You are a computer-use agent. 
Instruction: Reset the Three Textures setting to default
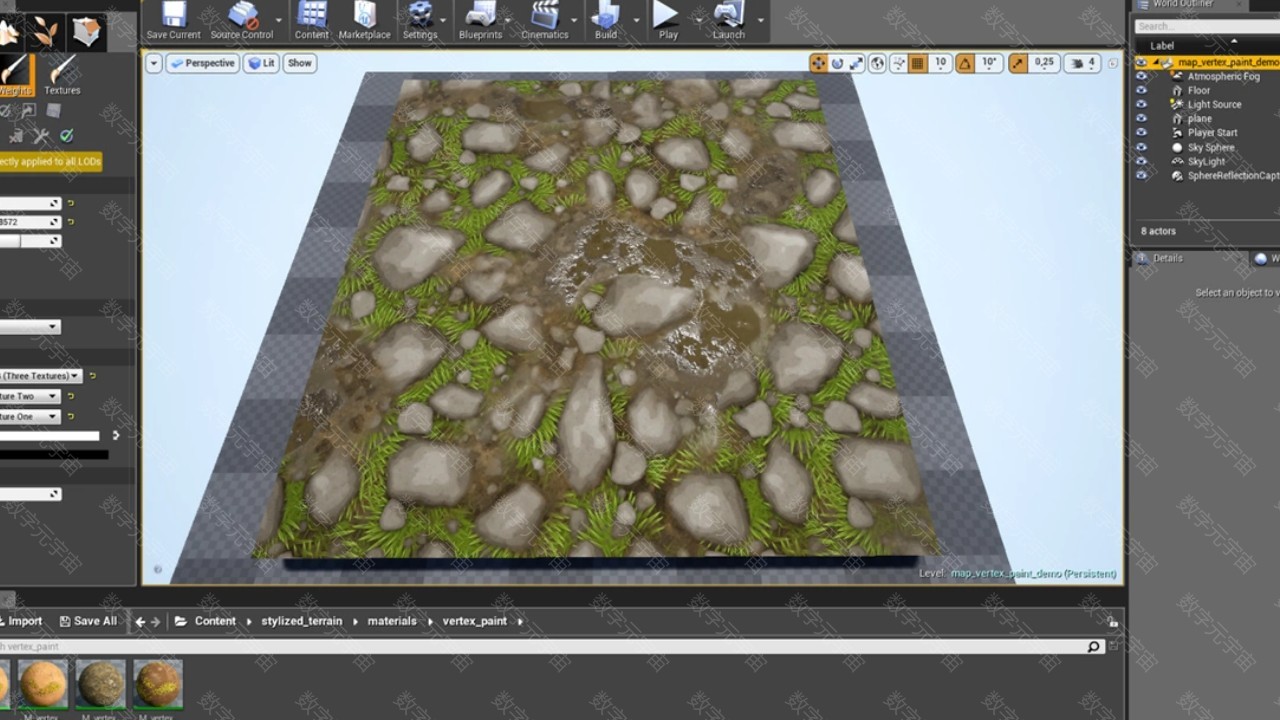pos(93,376)
